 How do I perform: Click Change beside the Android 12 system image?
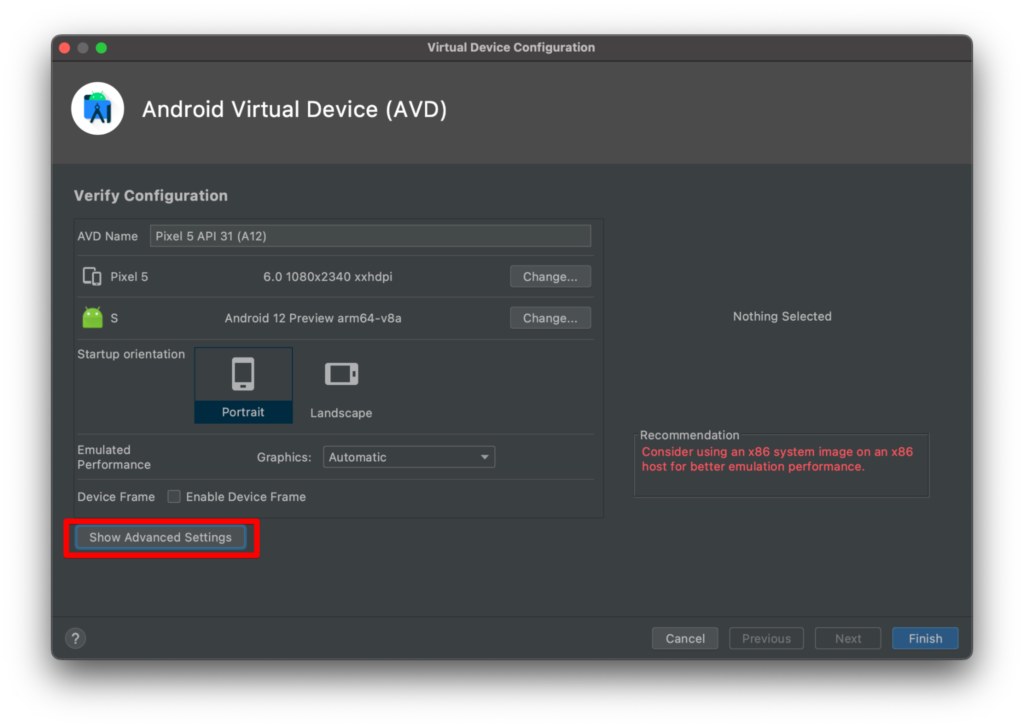(550, 317)
